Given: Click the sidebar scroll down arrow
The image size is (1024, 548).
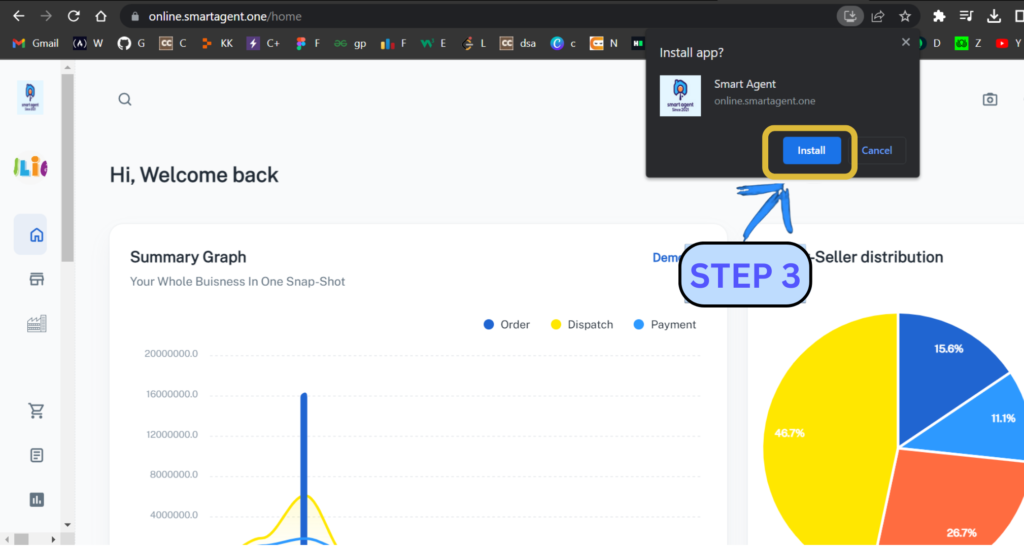Looking at the screenshot, I should click(x=67, y=524).
